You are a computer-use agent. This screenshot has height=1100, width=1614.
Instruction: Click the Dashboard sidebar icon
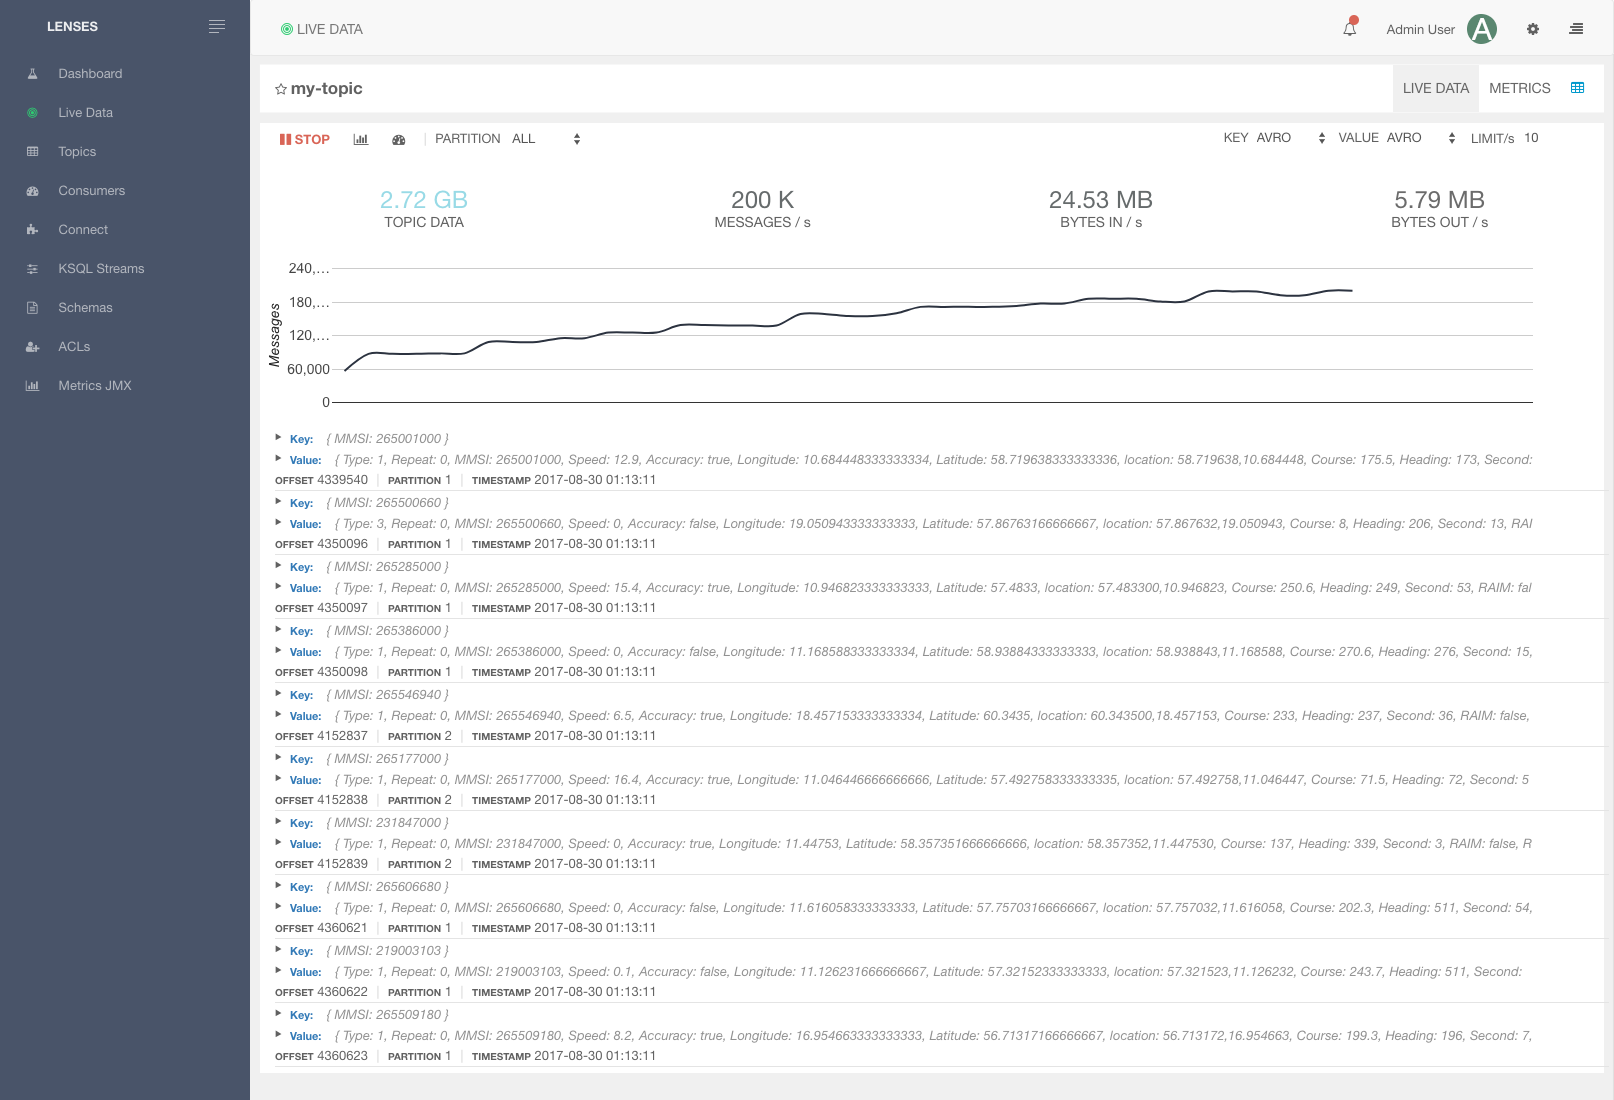click(x=32, y=74)
